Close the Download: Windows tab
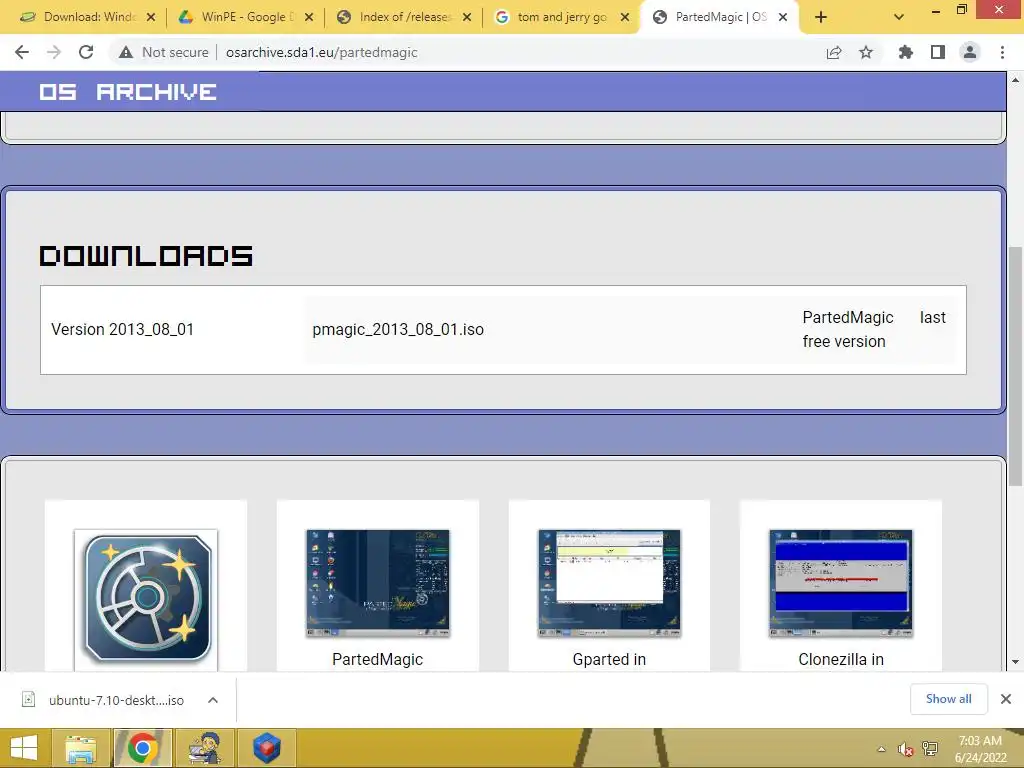The width and height of the screenshot is (1024, 768). tap(151, 17)
